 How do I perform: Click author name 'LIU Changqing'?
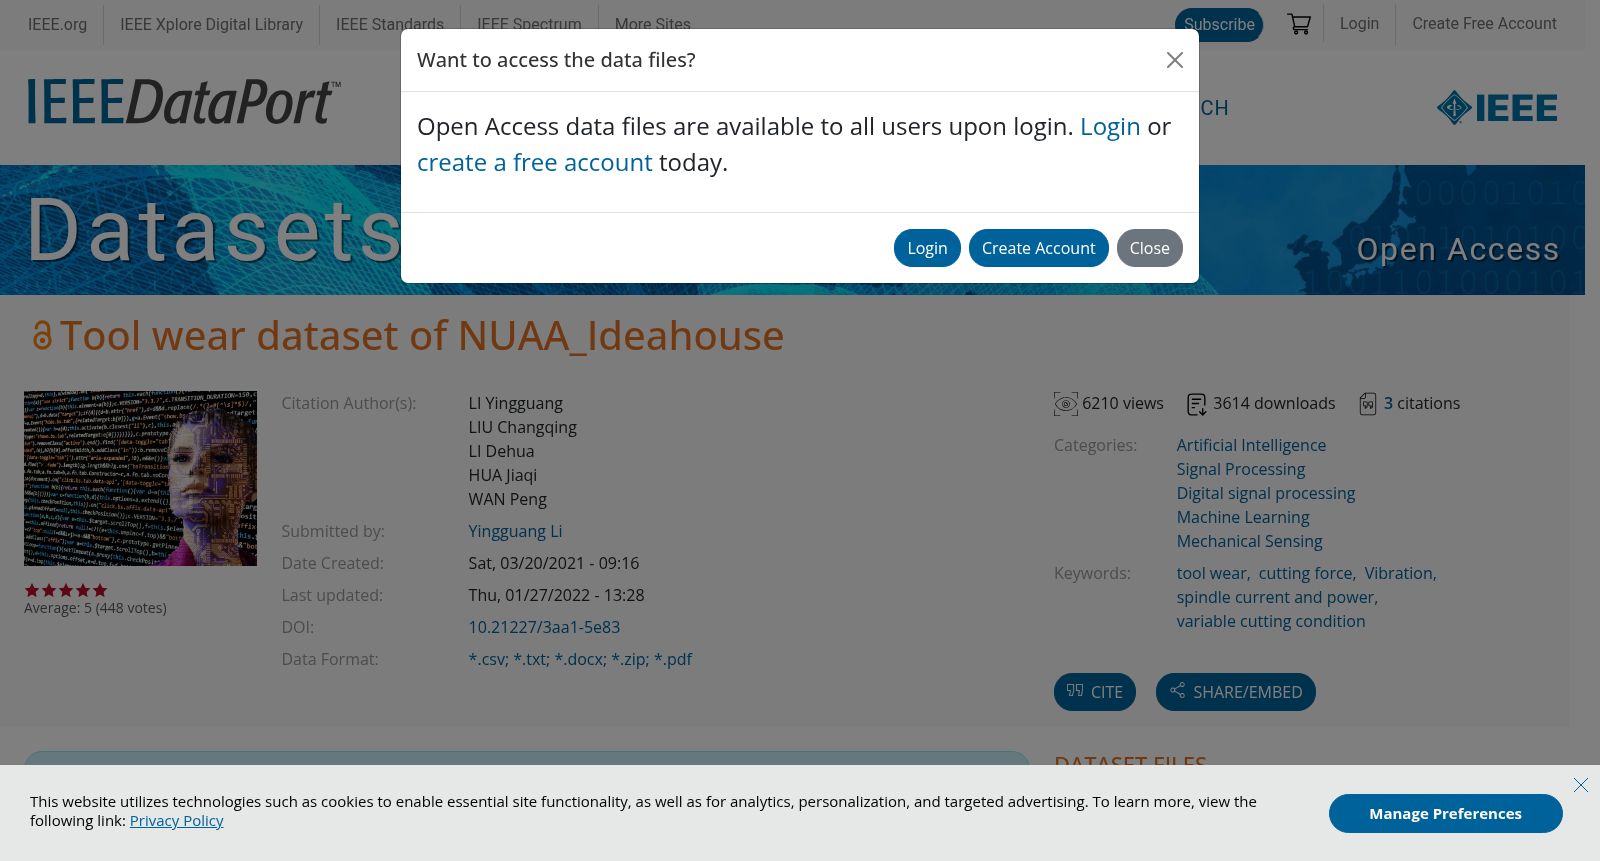point(522,428)
